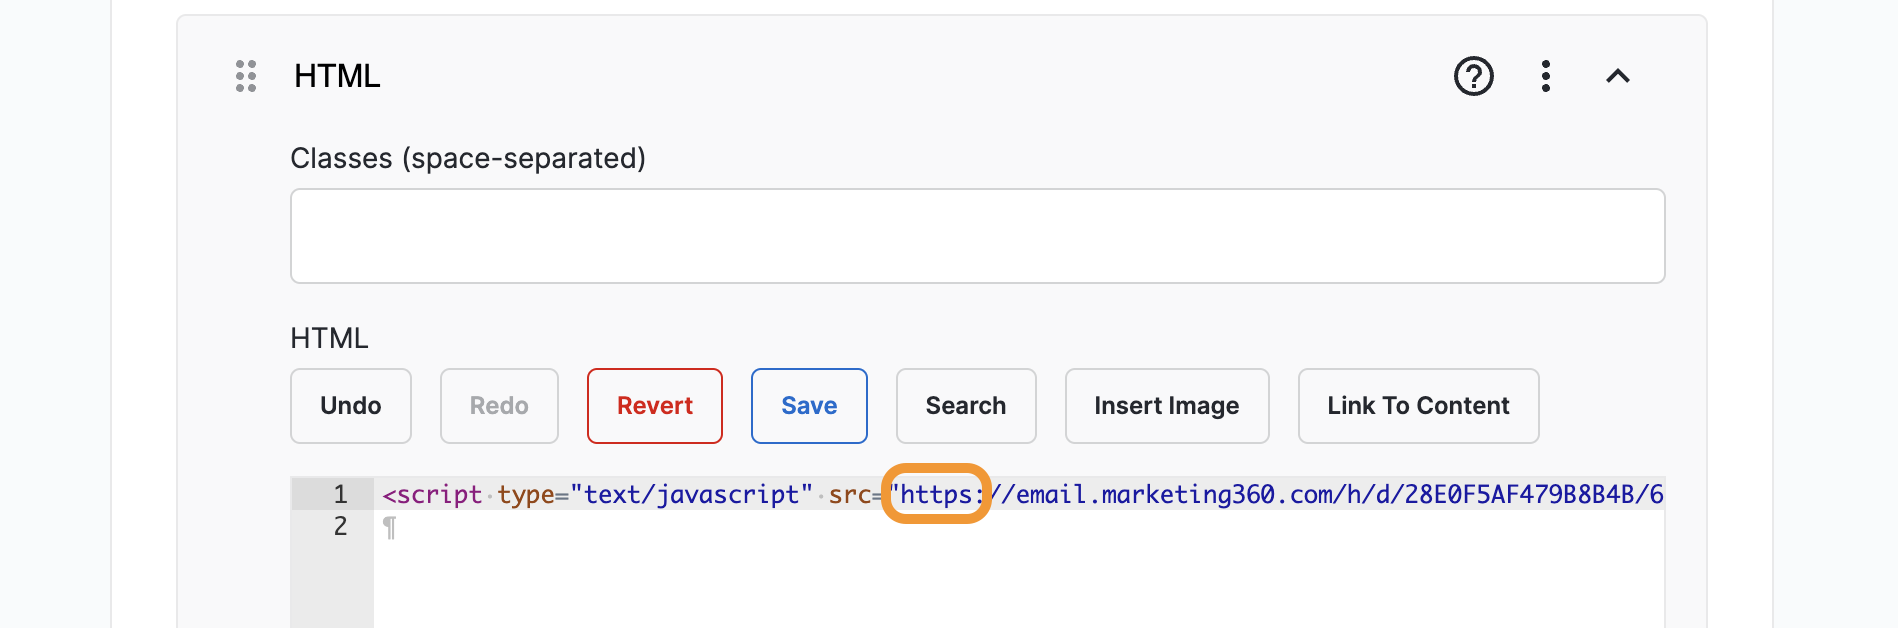
Task: Click the Link To Content button
Action: pos(1418,406)
